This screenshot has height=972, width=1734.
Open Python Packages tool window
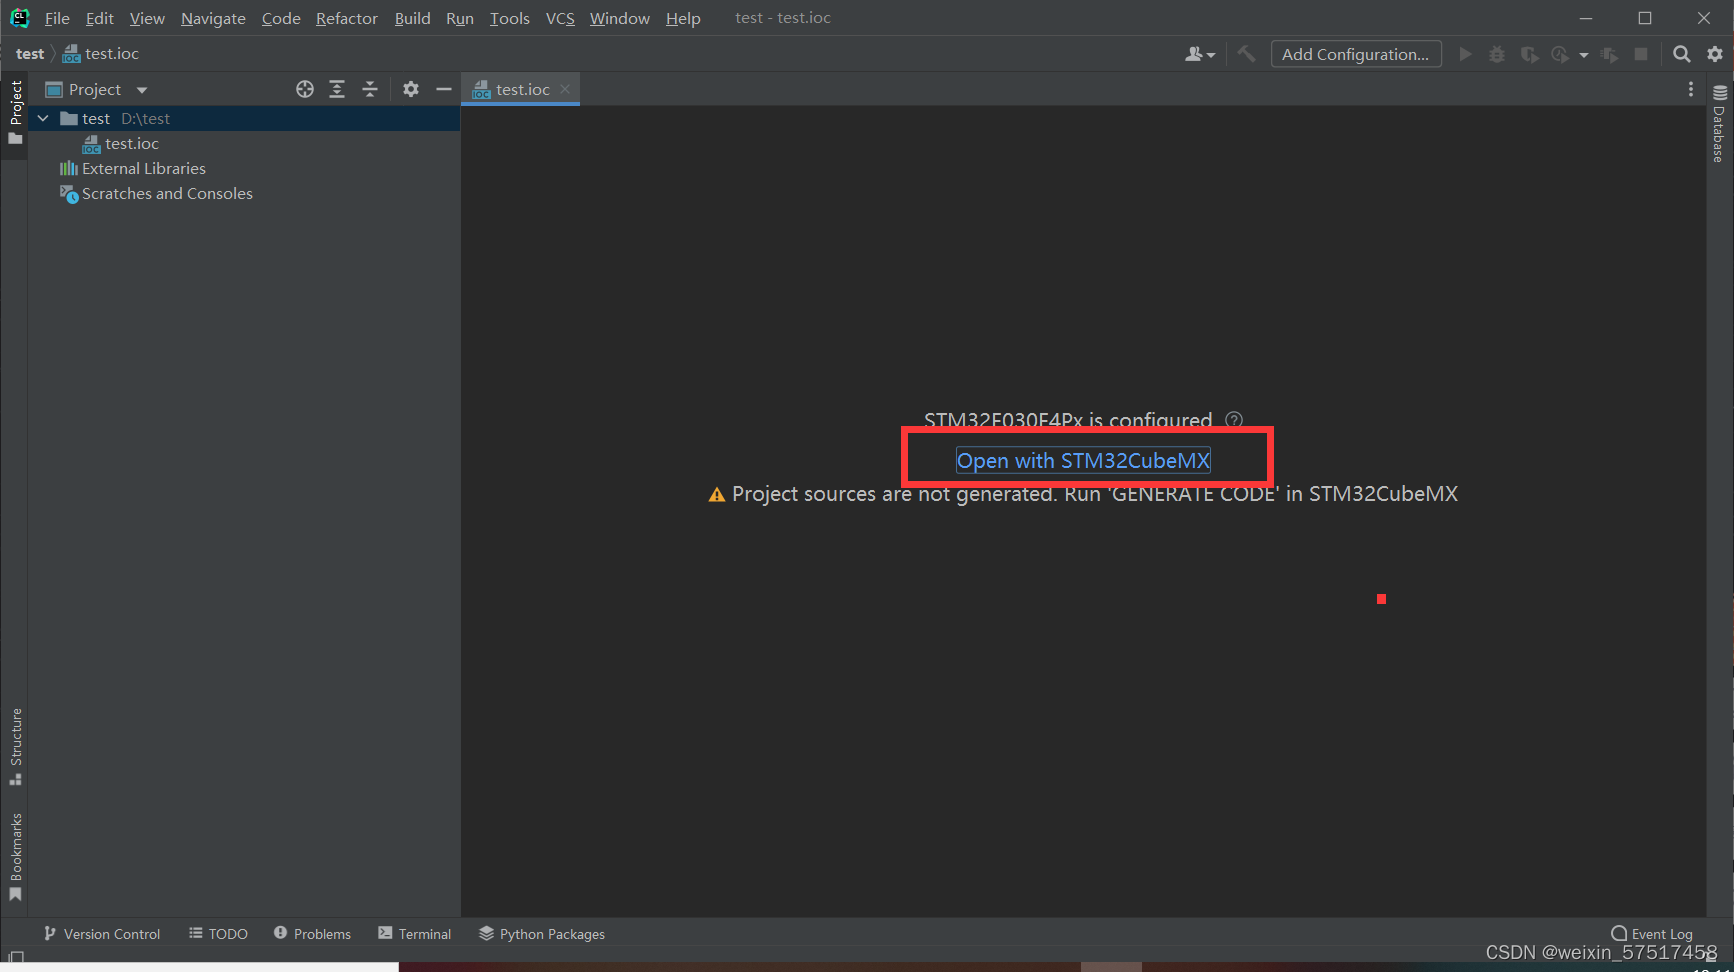click(541, 933)
